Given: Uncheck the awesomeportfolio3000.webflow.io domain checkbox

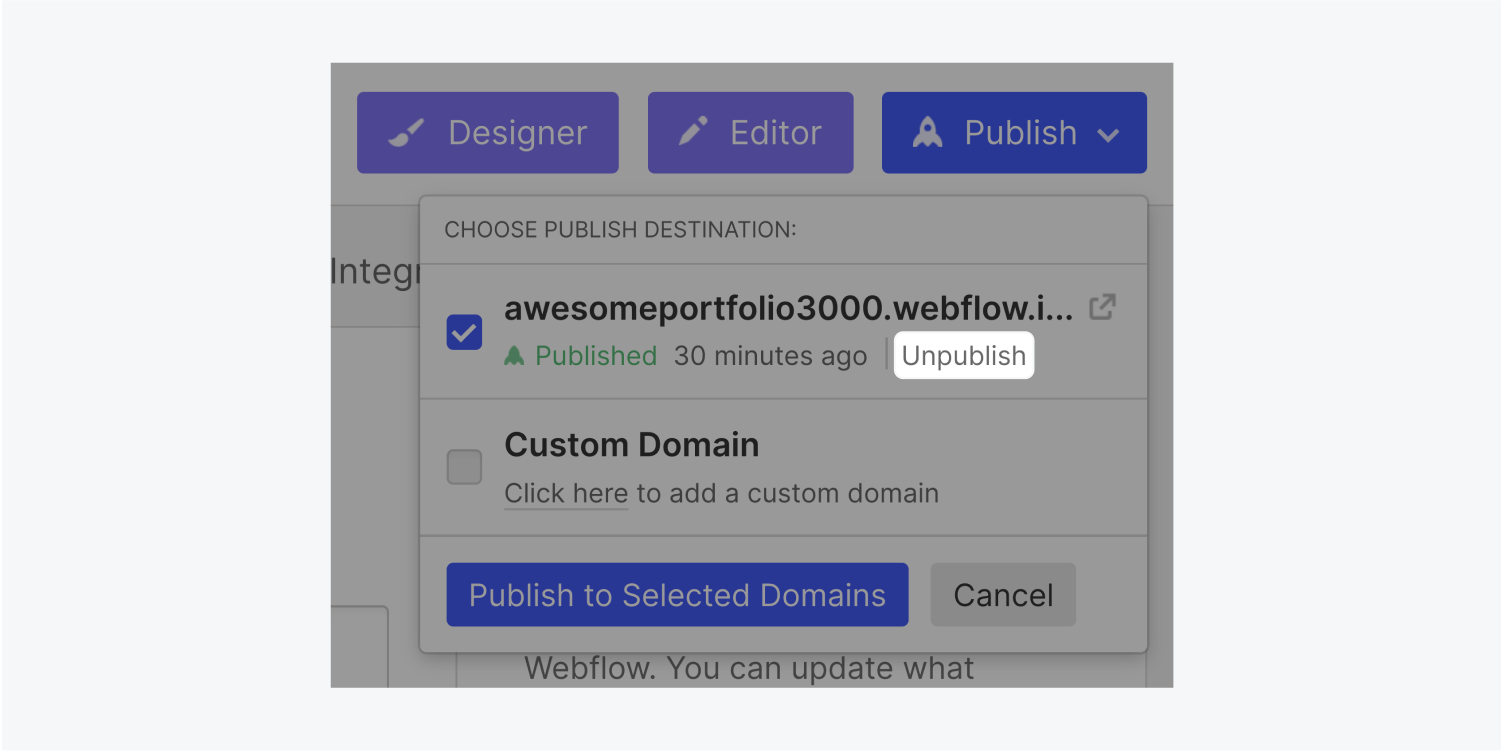Looking at the screenshot, I should (x=464, y=332).
